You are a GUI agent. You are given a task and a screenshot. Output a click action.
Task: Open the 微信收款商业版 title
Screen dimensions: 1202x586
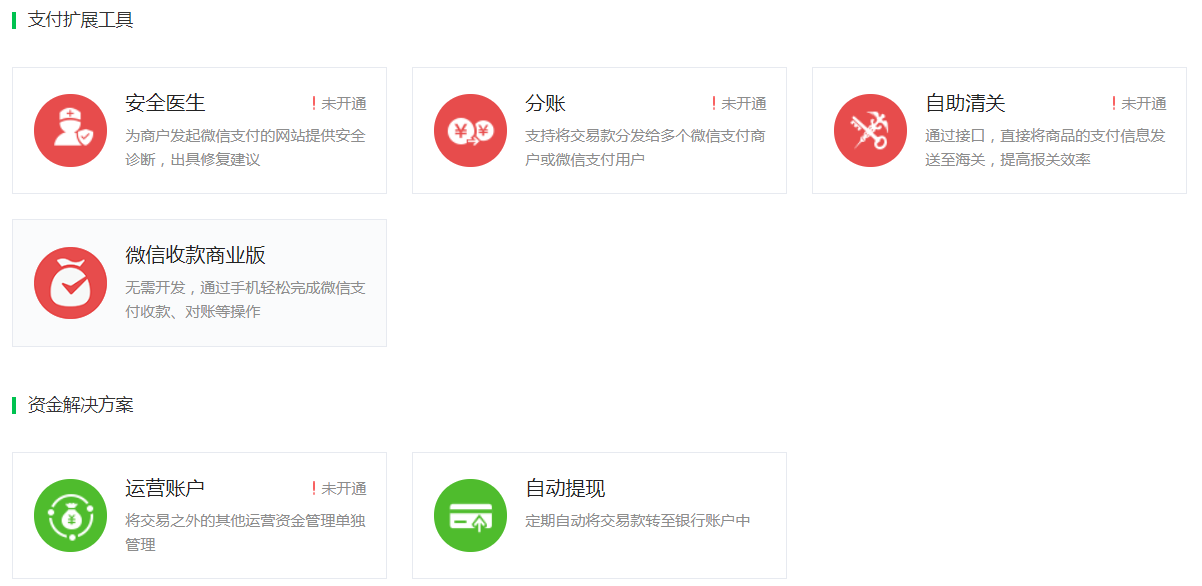(195, 255)
